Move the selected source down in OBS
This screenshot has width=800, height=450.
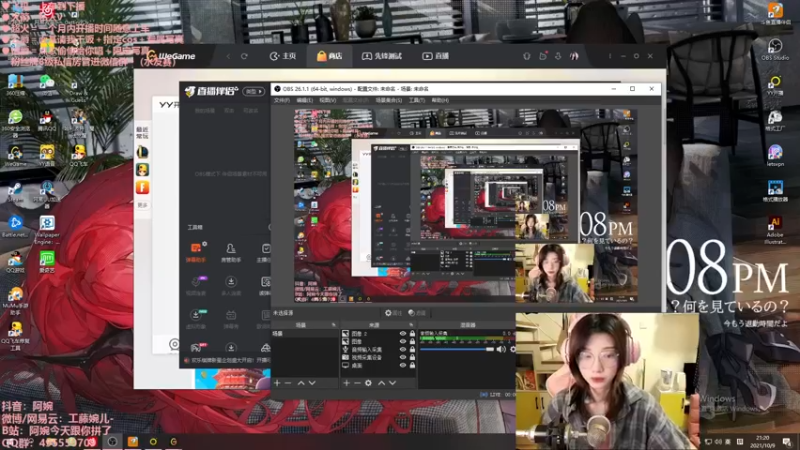point(392,383)
